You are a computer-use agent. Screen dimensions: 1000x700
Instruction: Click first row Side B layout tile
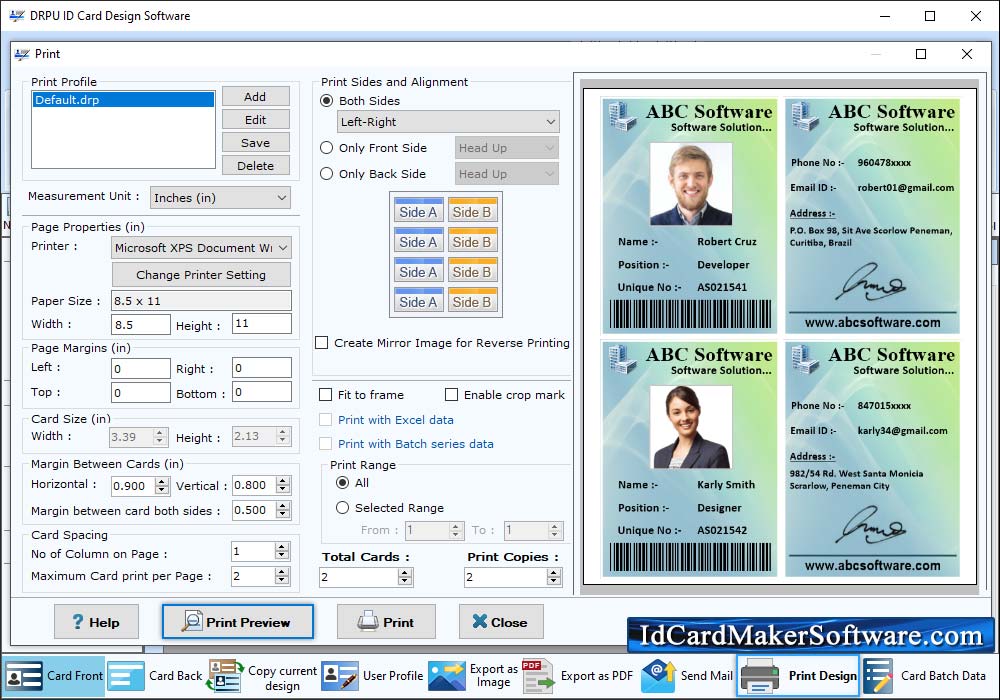(472, 210)
